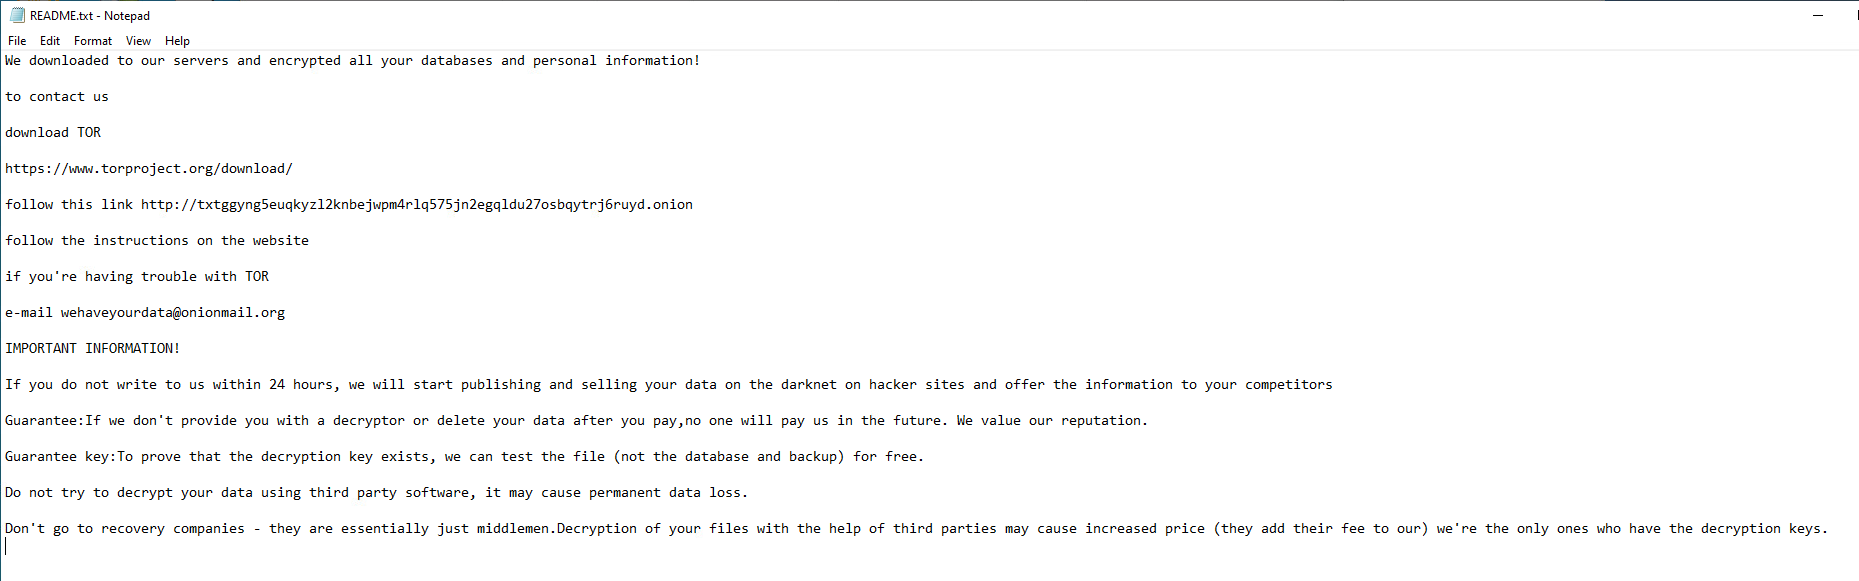Open the Help menu
This screenshot has height=581, width=1859.
click(x=177, y=41)
